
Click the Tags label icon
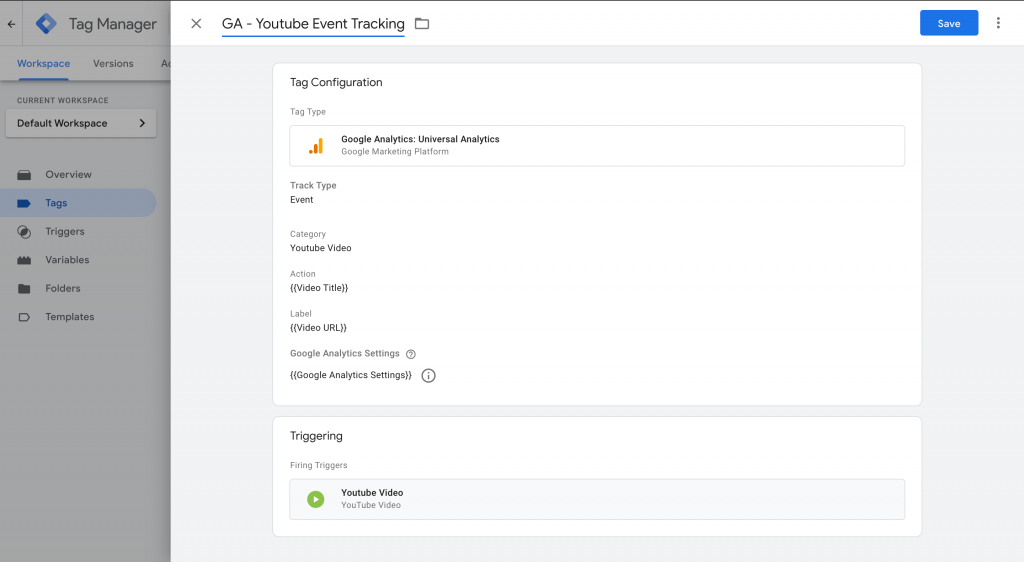(x=24, y=203)
